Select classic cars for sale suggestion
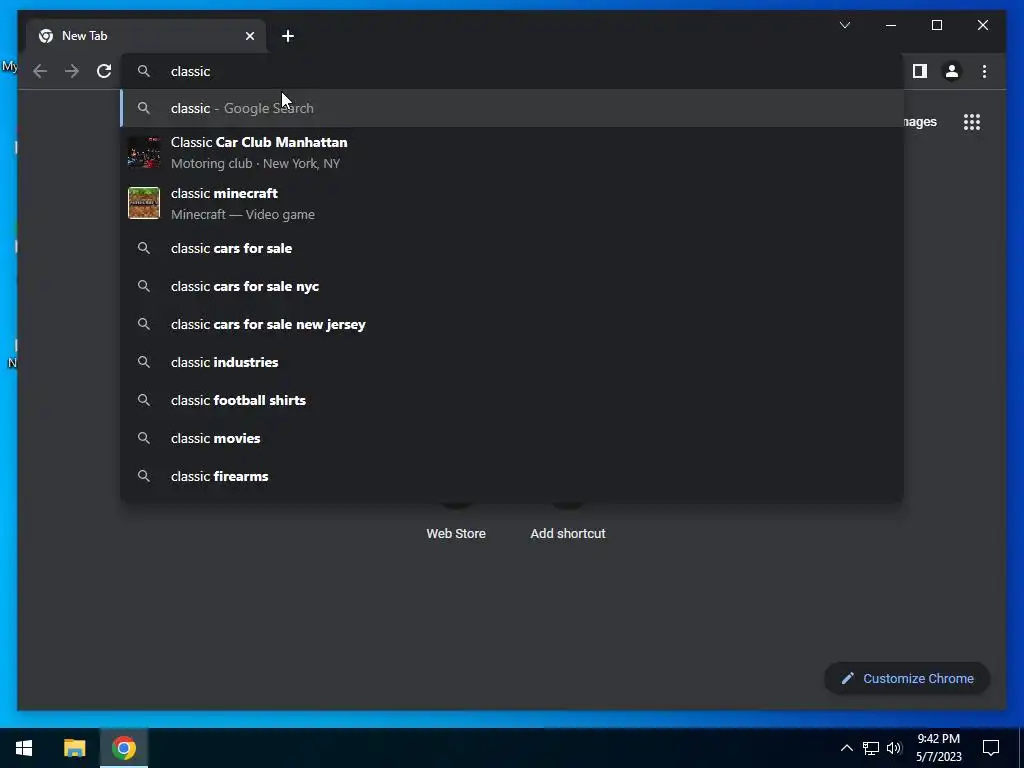The height and width of the screenshot is (768, 1024). (512, 248)
